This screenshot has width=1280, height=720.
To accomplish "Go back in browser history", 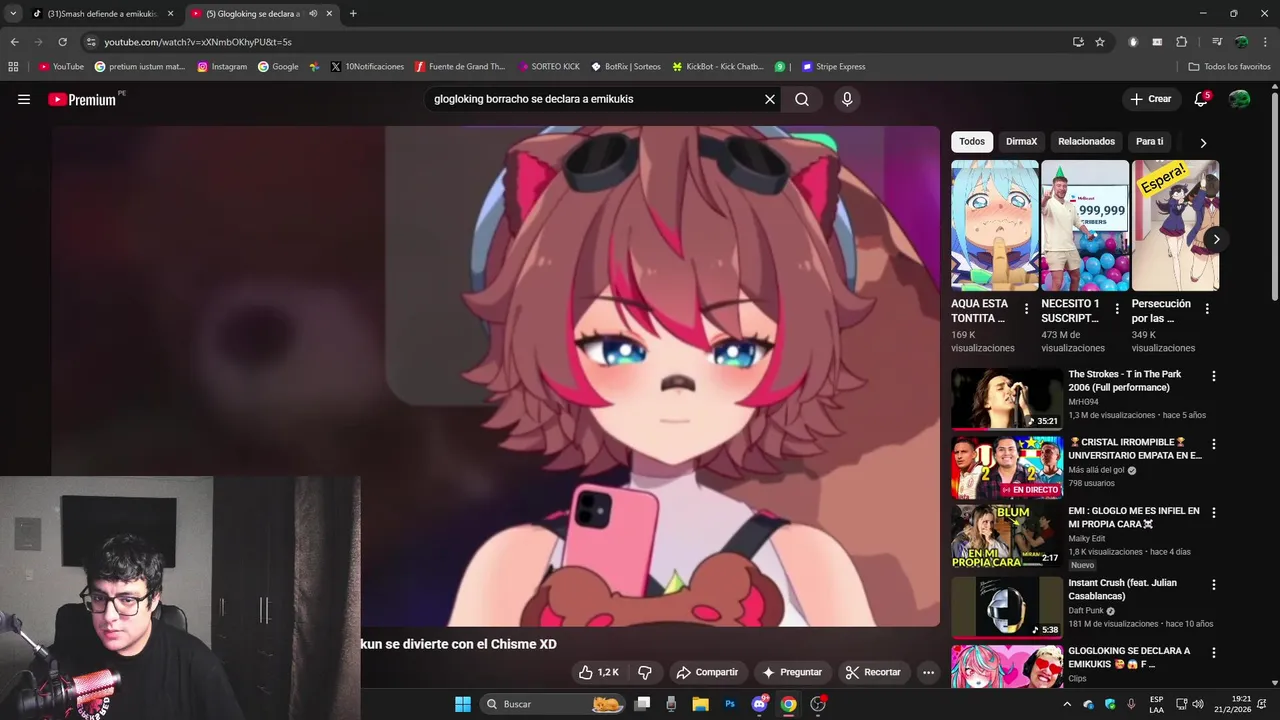I will (x=14, y=42).
